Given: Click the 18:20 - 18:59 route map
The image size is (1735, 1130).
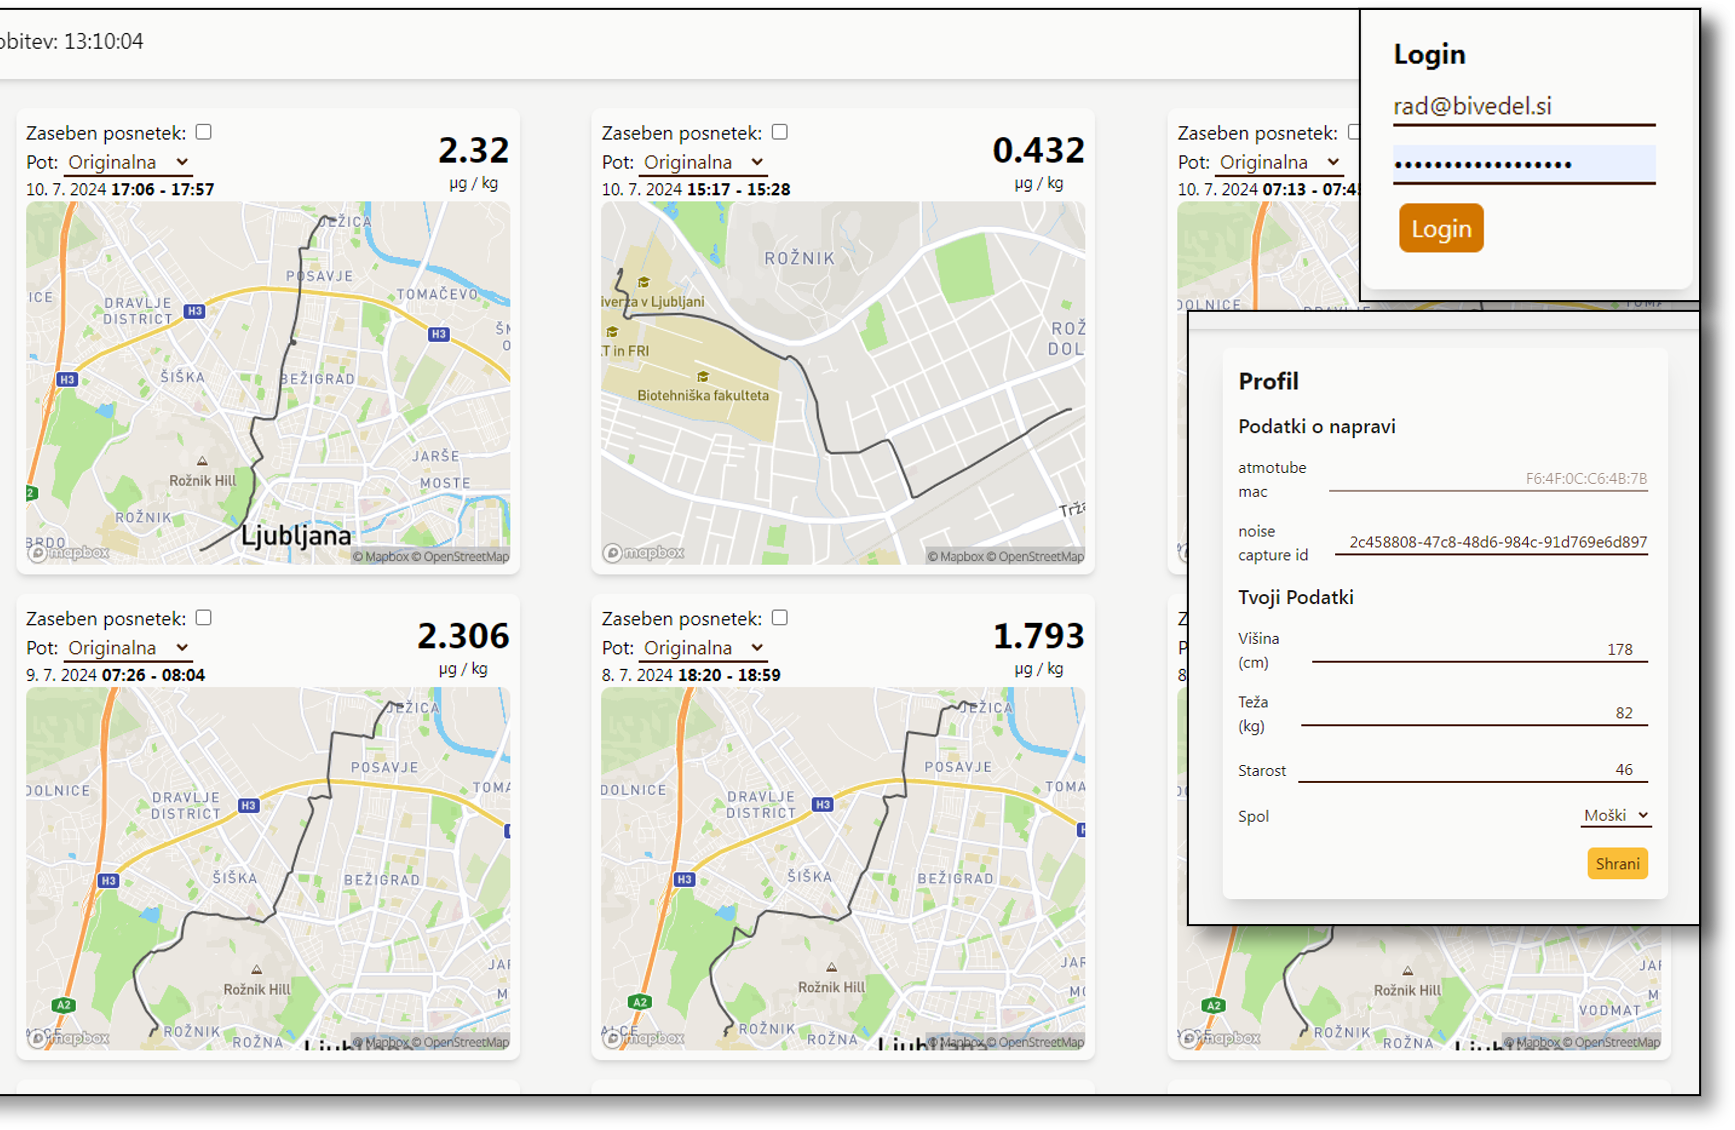Looking at the screenshot, I should click(x=843, y=868).
